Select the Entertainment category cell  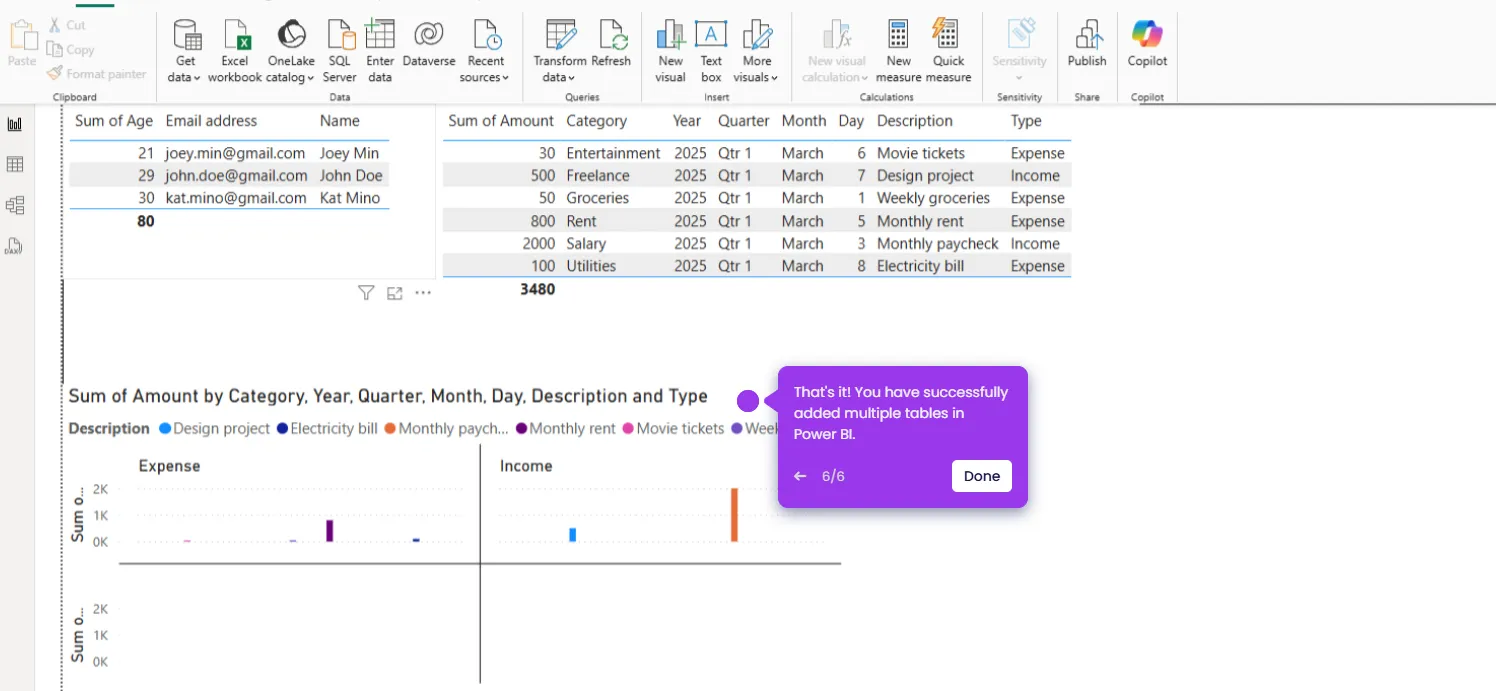click(x=613, y=153)
